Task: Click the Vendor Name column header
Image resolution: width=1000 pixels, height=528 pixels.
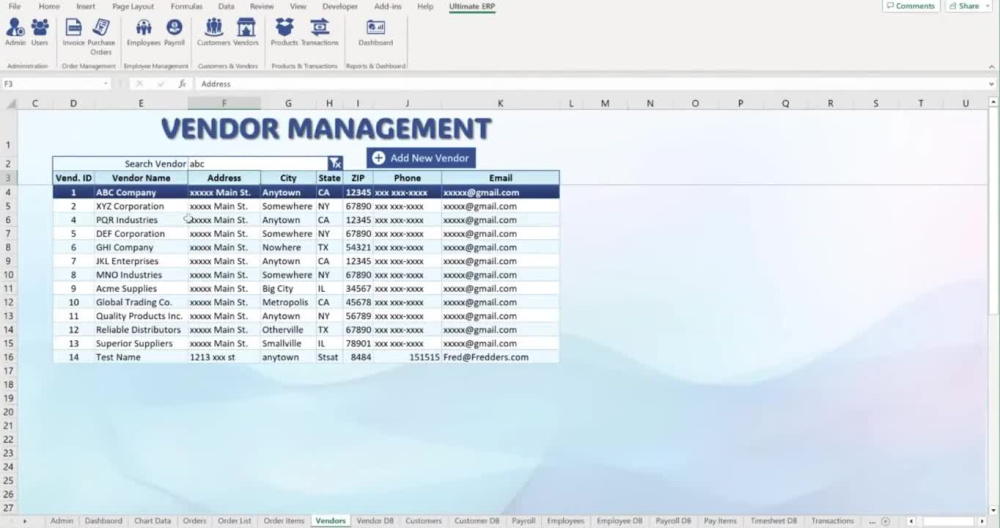Action: pyautogui.click(x=141, y=178)
